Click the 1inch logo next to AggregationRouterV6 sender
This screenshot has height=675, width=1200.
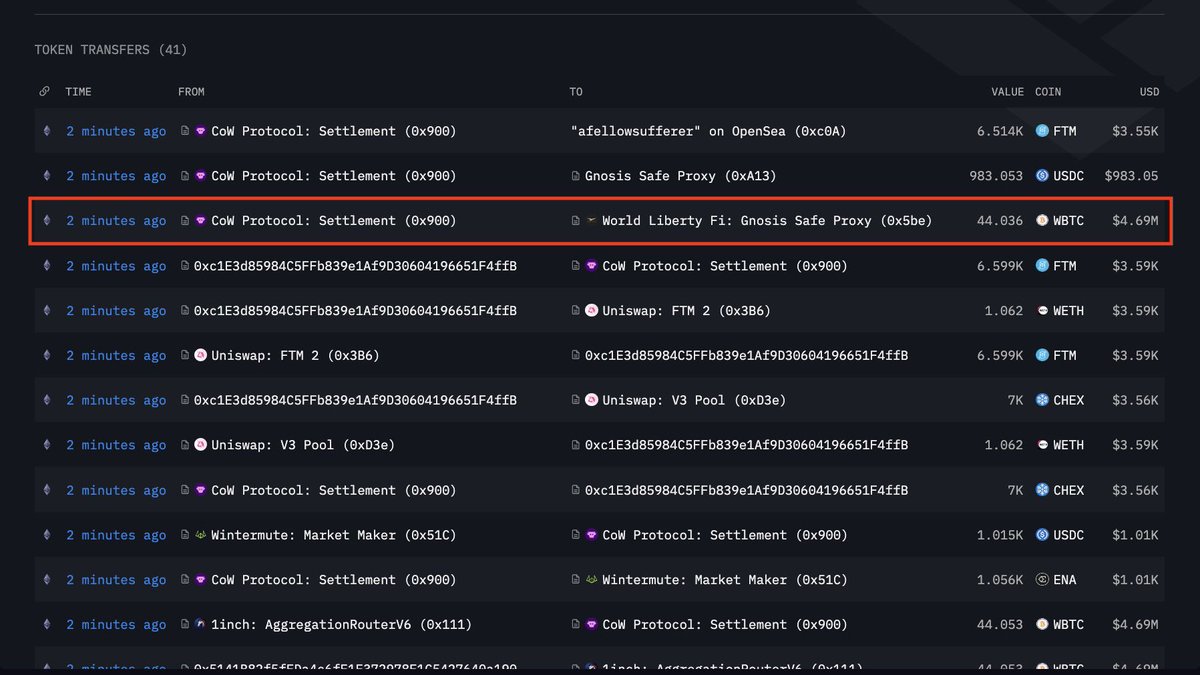200,625
